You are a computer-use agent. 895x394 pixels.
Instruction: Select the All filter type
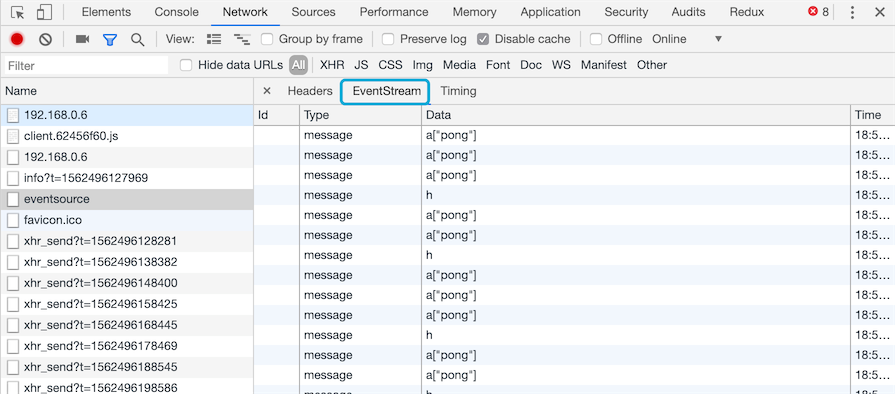(x=299, y=65)
